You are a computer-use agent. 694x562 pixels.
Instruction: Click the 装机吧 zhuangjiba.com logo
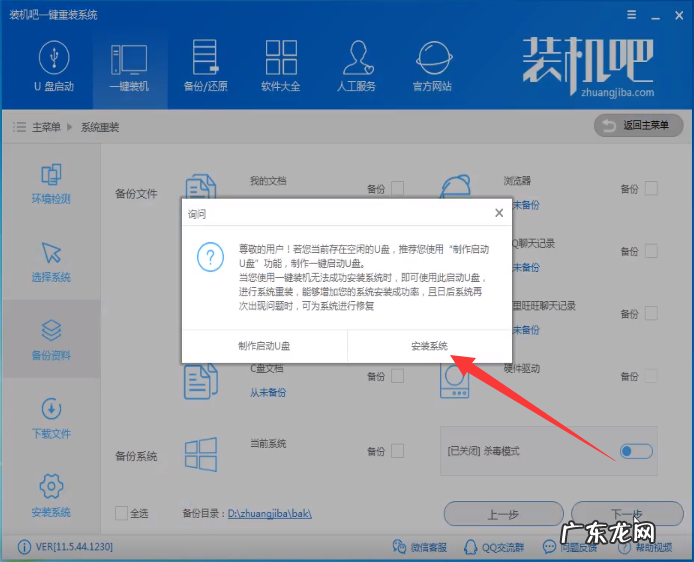587,66
